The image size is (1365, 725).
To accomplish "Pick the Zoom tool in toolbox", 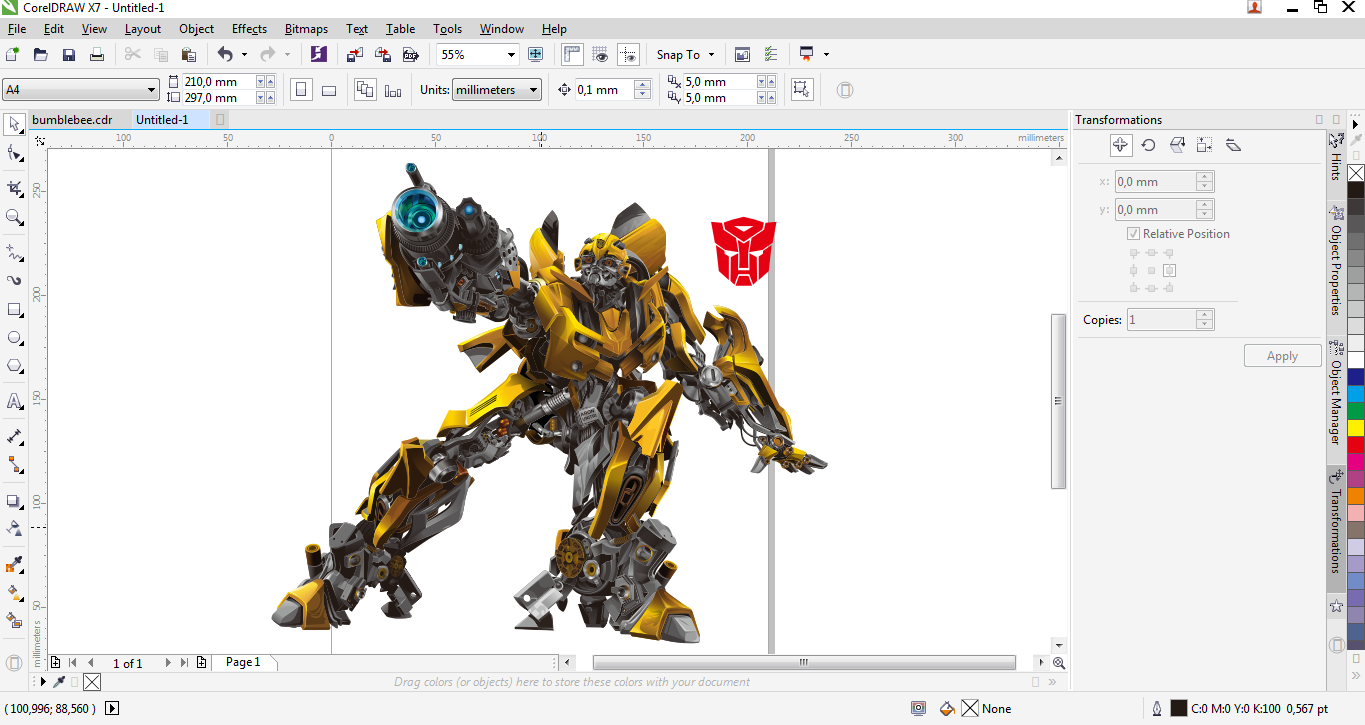I will click(15, 217).
